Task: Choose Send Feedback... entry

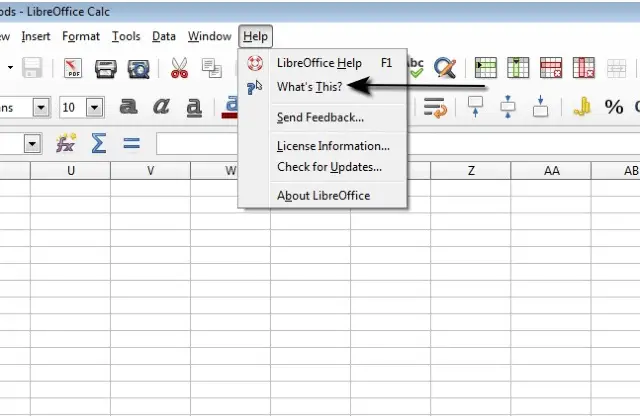Action: [323, 118]
